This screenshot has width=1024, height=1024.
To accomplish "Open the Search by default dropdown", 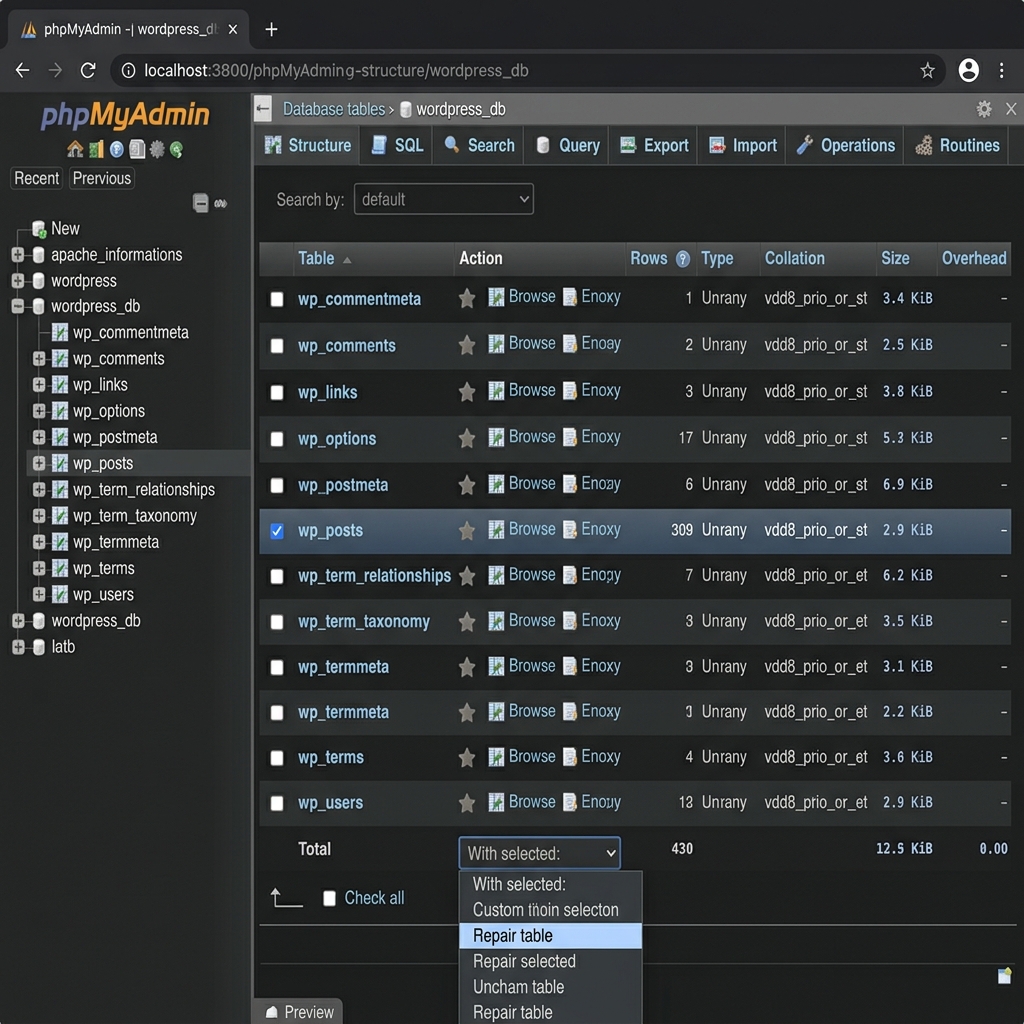I will pyautogui.click(x=443, y=199).
